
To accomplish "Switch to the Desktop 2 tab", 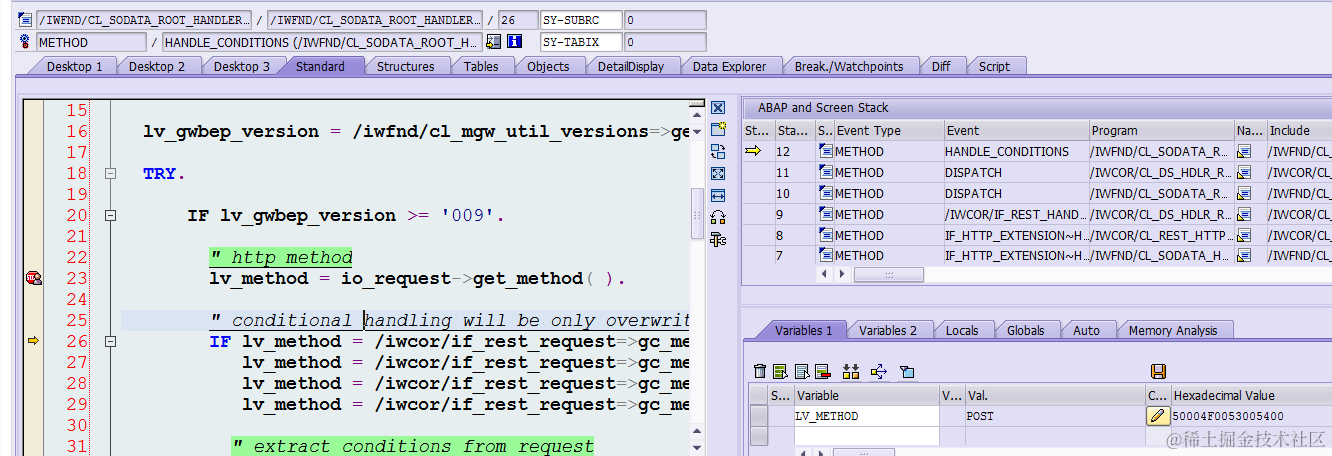I will [157, 66].
